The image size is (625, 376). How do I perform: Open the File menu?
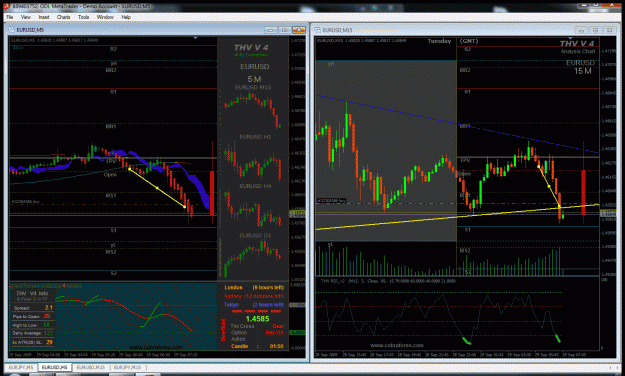click(10, 17)
